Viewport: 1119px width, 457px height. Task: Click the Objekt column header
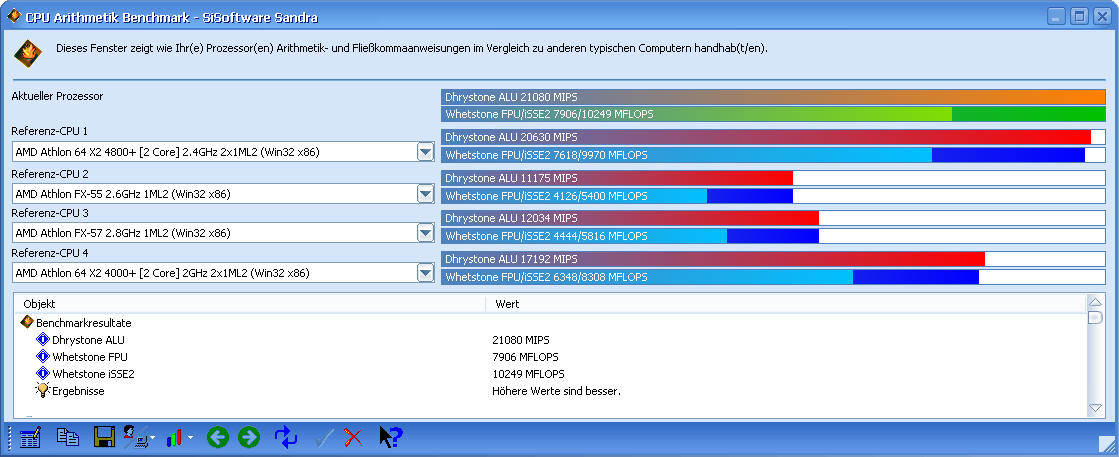pos(250,304)
